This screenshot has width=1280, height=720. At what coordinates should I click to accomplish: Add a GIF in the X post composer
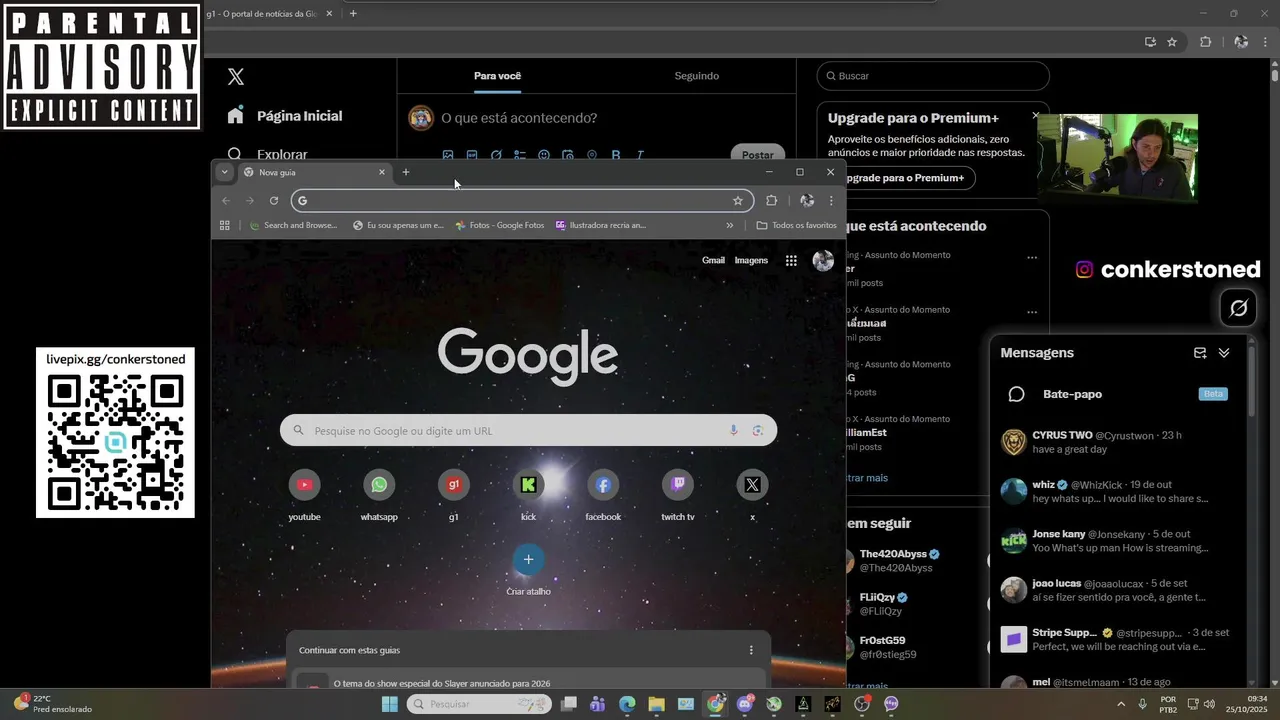click(472, 155)
